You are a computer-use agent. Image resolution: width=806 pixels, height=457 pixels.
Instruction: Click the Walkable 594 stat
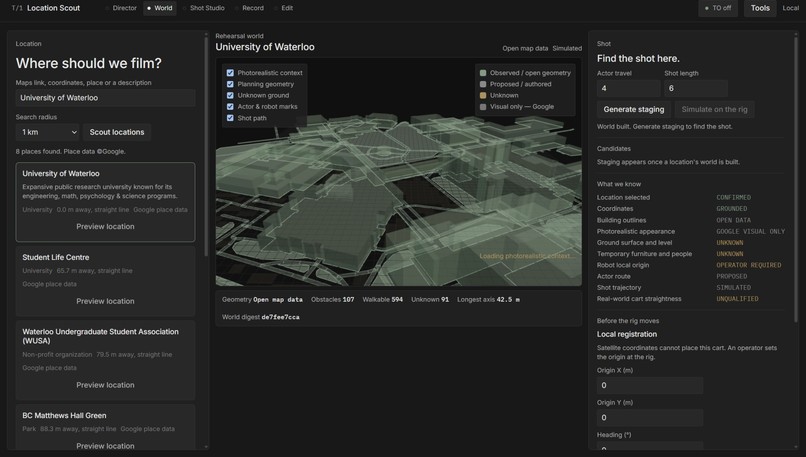(x=382, y=300)
